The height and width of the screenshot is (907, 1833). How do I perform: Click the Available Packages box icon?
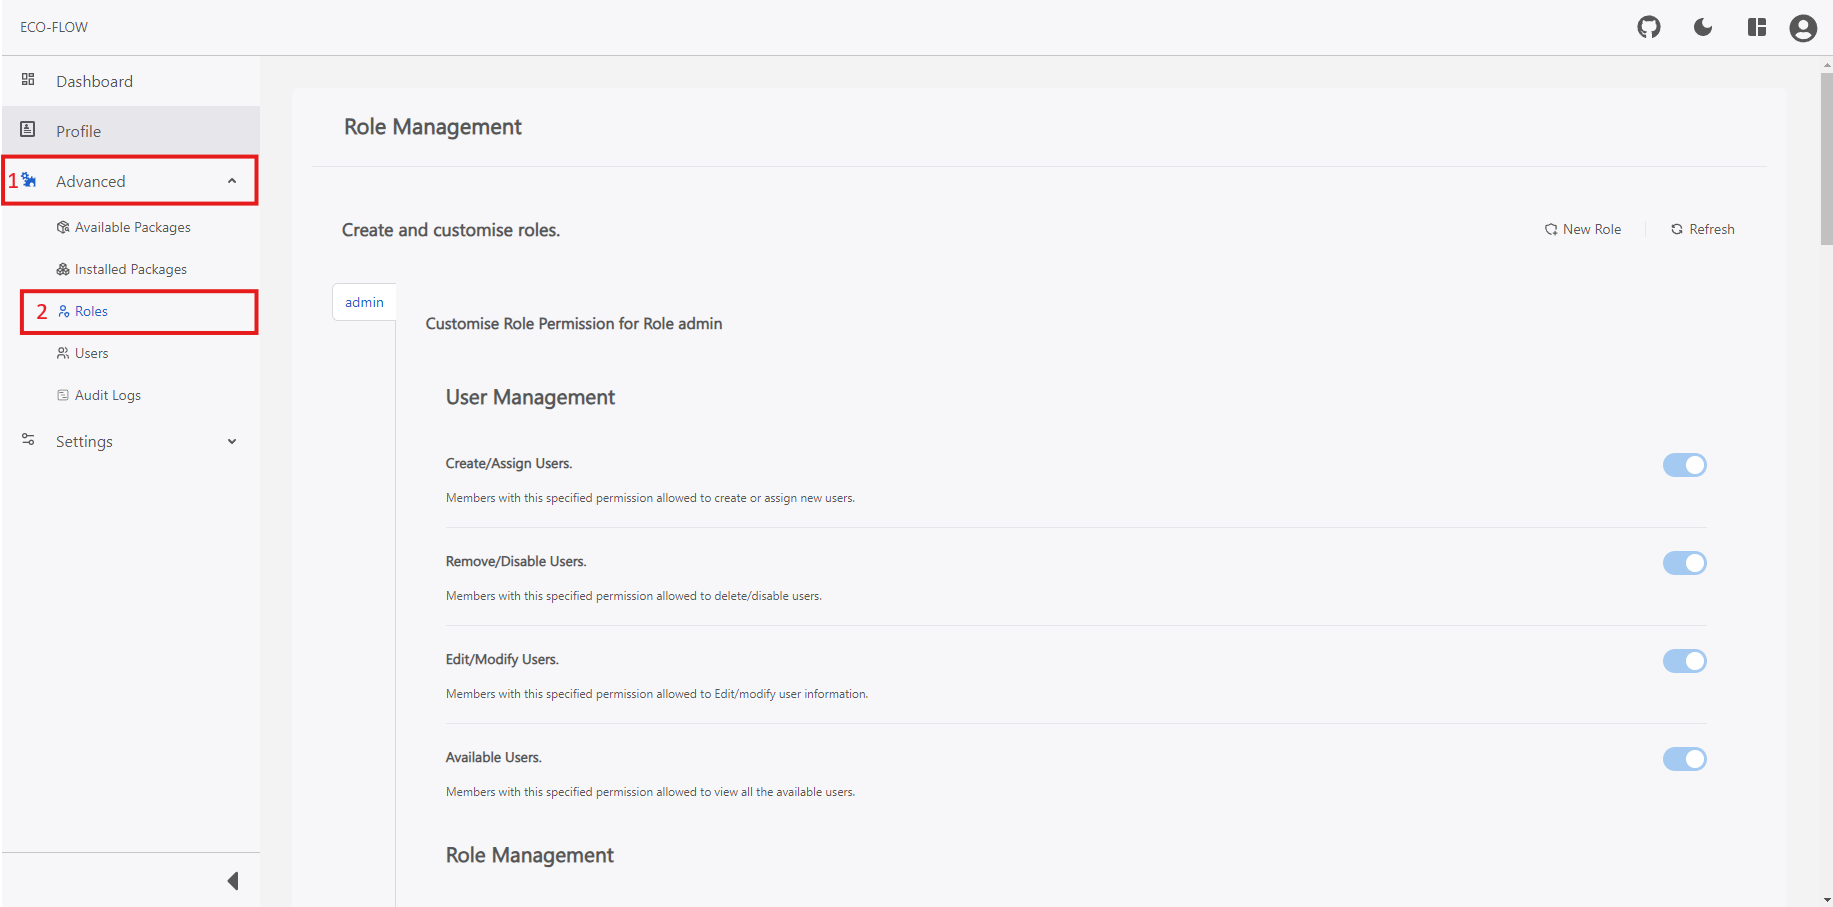(x=63, y=227)
